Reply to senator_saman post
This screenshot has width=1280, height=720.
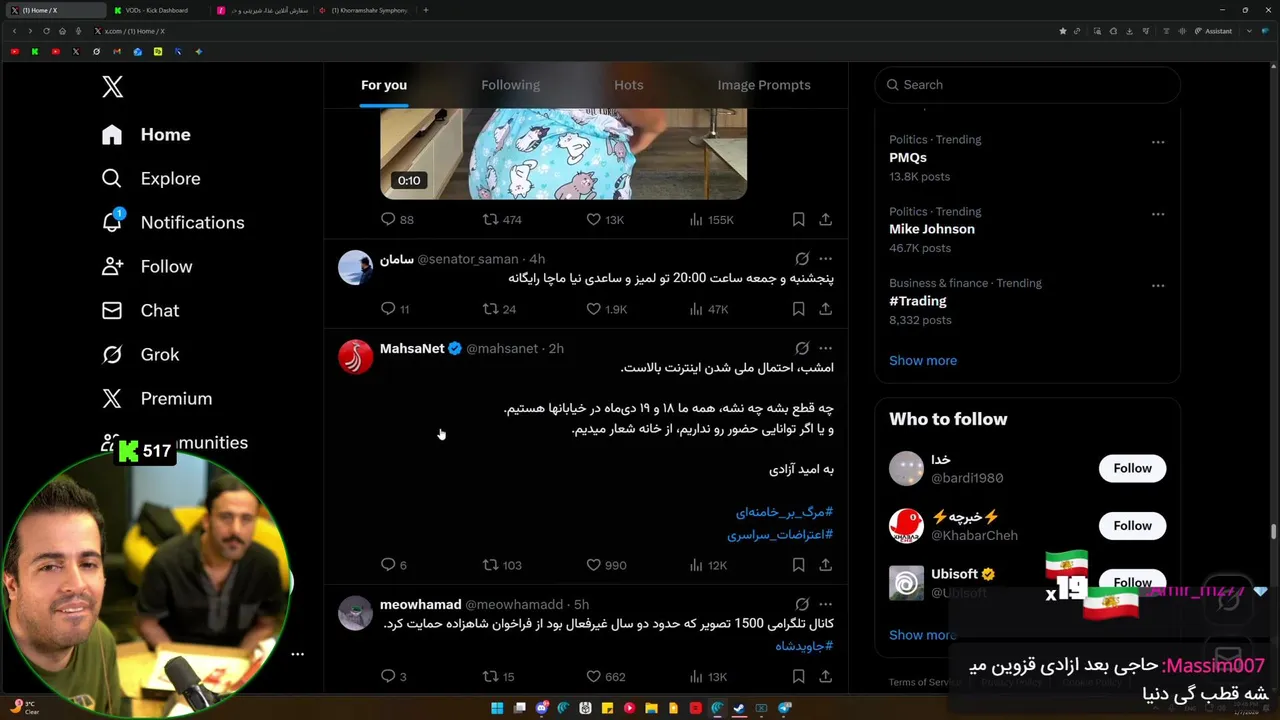tap(395, 309)
